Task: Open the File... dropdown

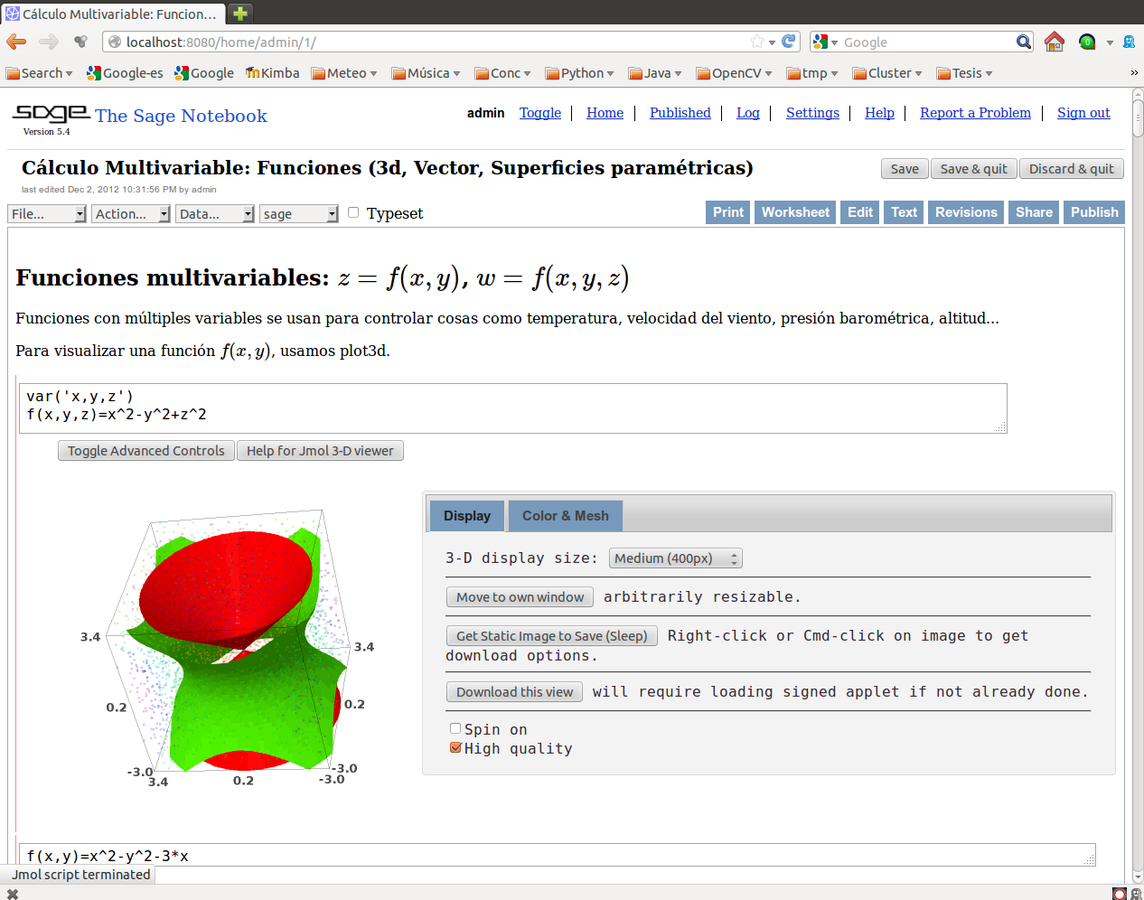Action: (47, 213)
